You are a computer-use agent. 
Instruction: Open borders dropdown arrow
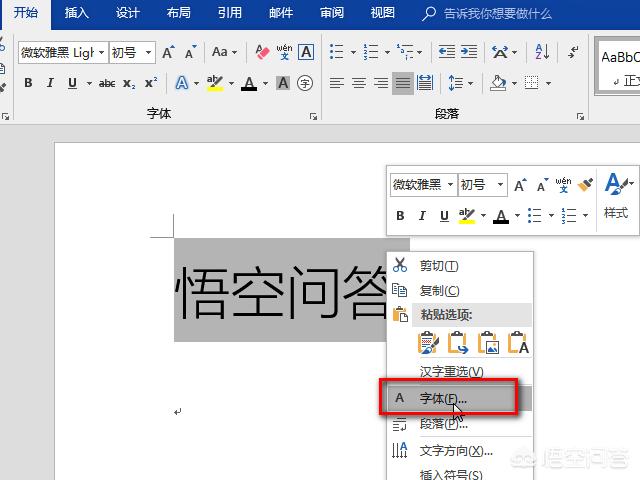point(549,83)
